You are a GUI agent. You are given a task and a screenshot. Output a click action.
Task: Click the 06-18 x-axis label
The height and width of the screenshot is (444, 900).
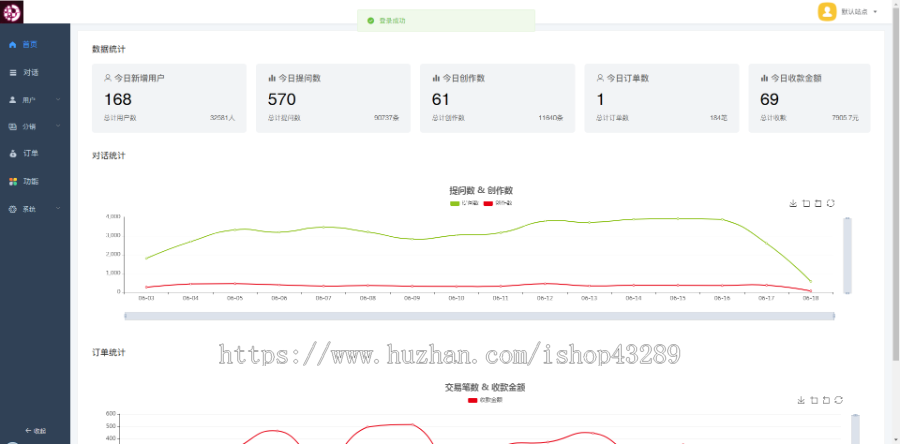point(810,298)
